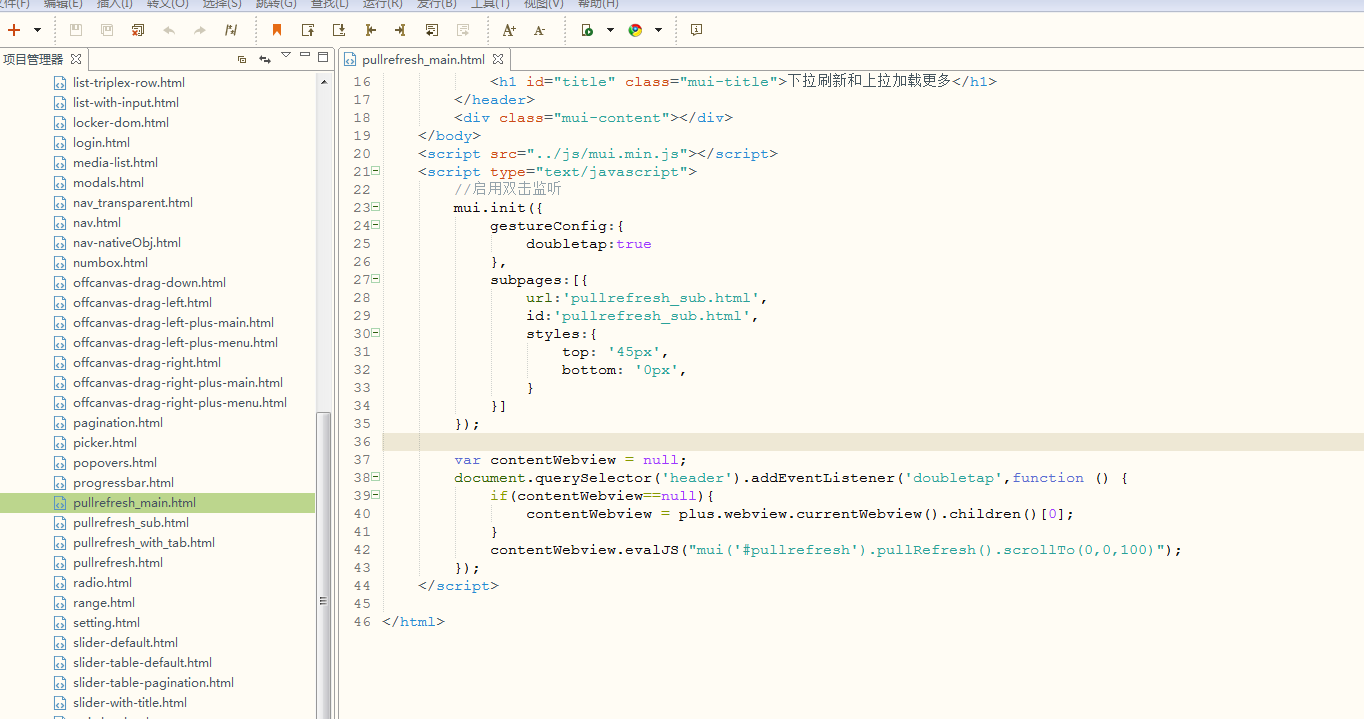This screenshot has width=1364, height=719.
Task: Open the browser selection dropdown arrow
Action: [x=659, y=30]
